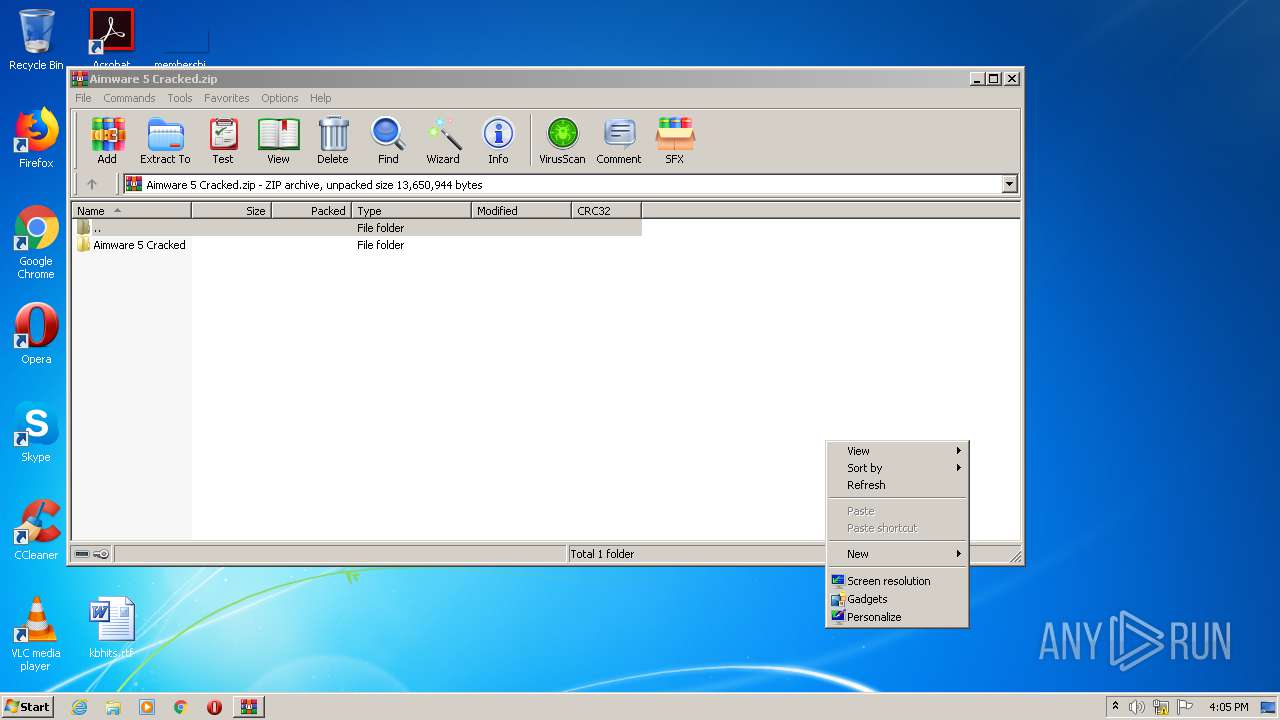1280x720 pixels.
Task: Show hidden tray icons arrow
Action: (1115, 707)
